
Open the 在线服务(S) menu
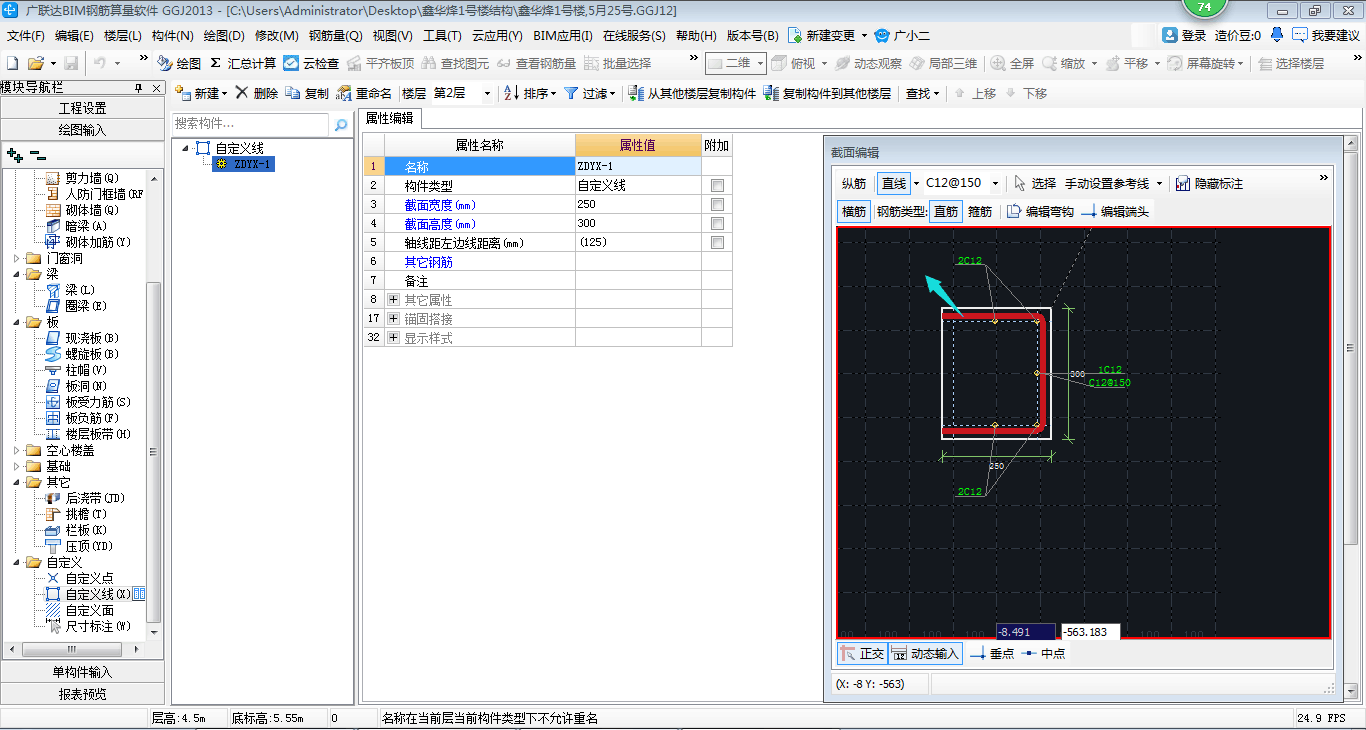coord(634,35)
